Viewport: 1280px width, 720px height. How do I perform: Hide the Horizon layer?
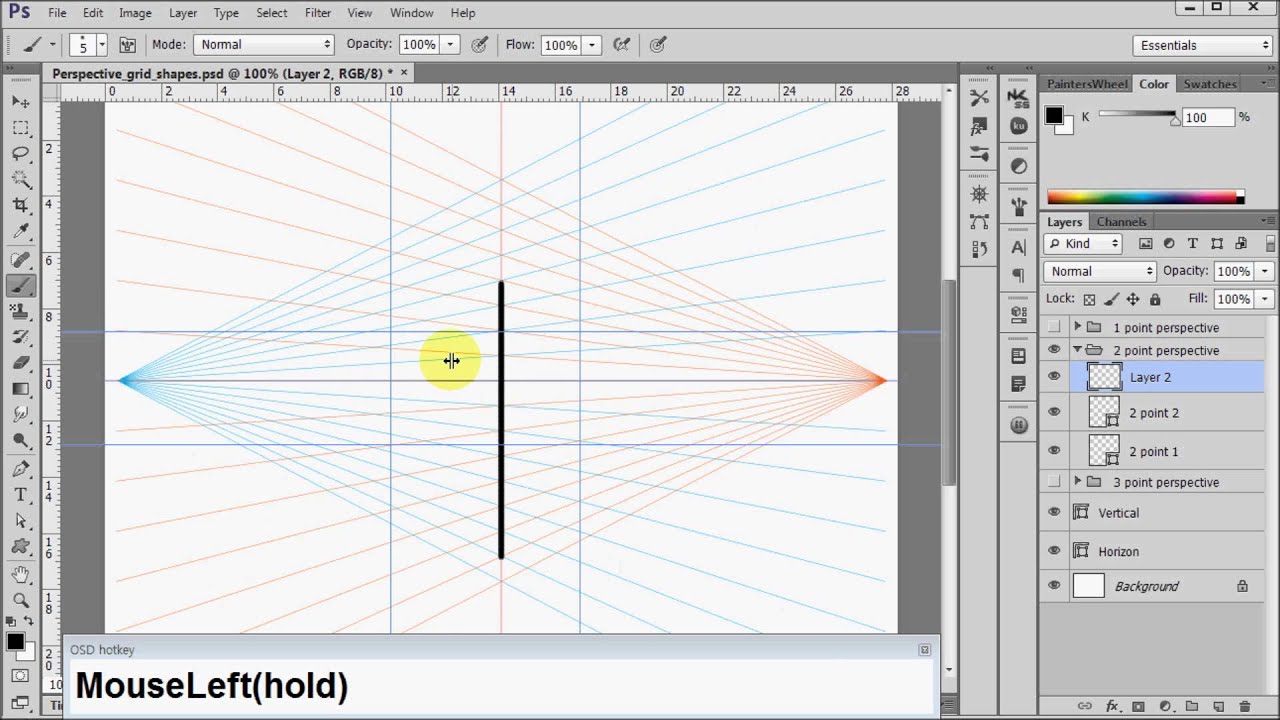(1053, 551)
